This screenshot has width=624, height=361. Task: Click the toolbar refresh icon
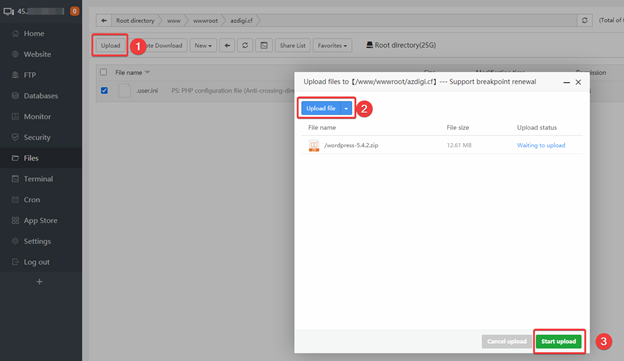click(245, 45)
